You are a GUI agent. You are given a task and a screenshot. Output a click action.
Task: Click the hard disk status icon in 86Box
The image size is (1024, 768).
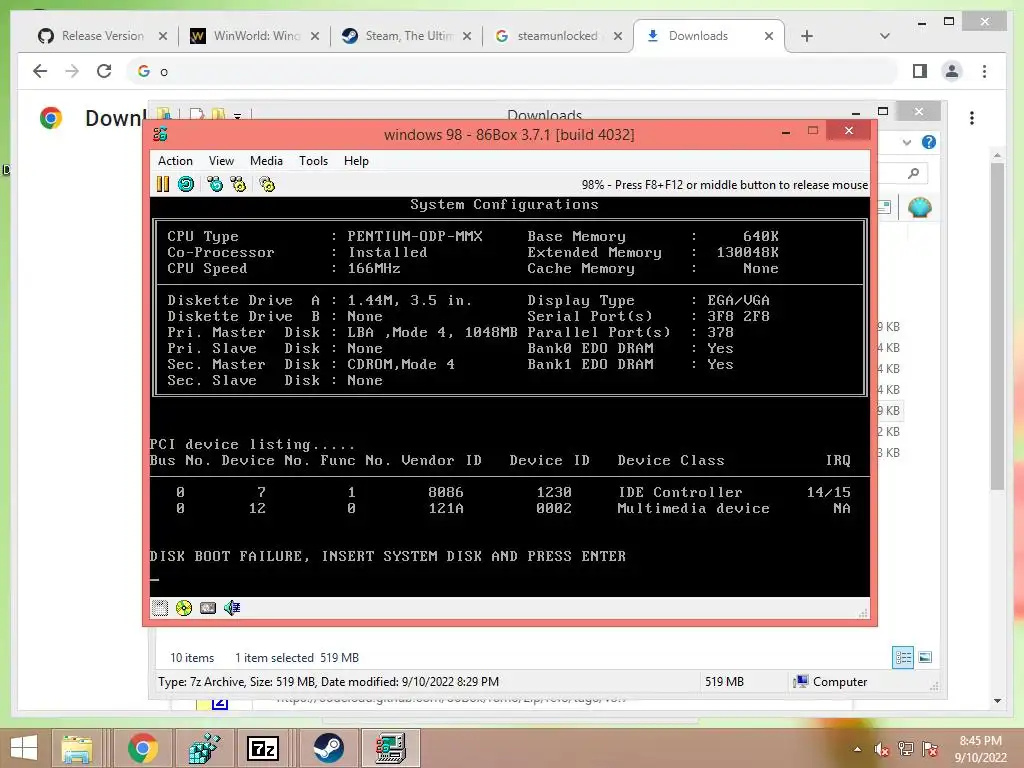[208, 608]
